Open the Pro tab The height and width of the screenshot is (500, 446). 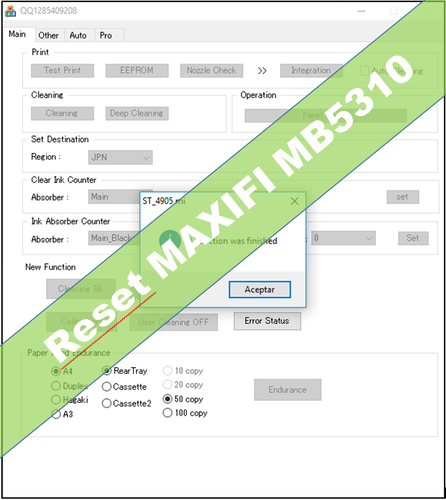(106, 35)
